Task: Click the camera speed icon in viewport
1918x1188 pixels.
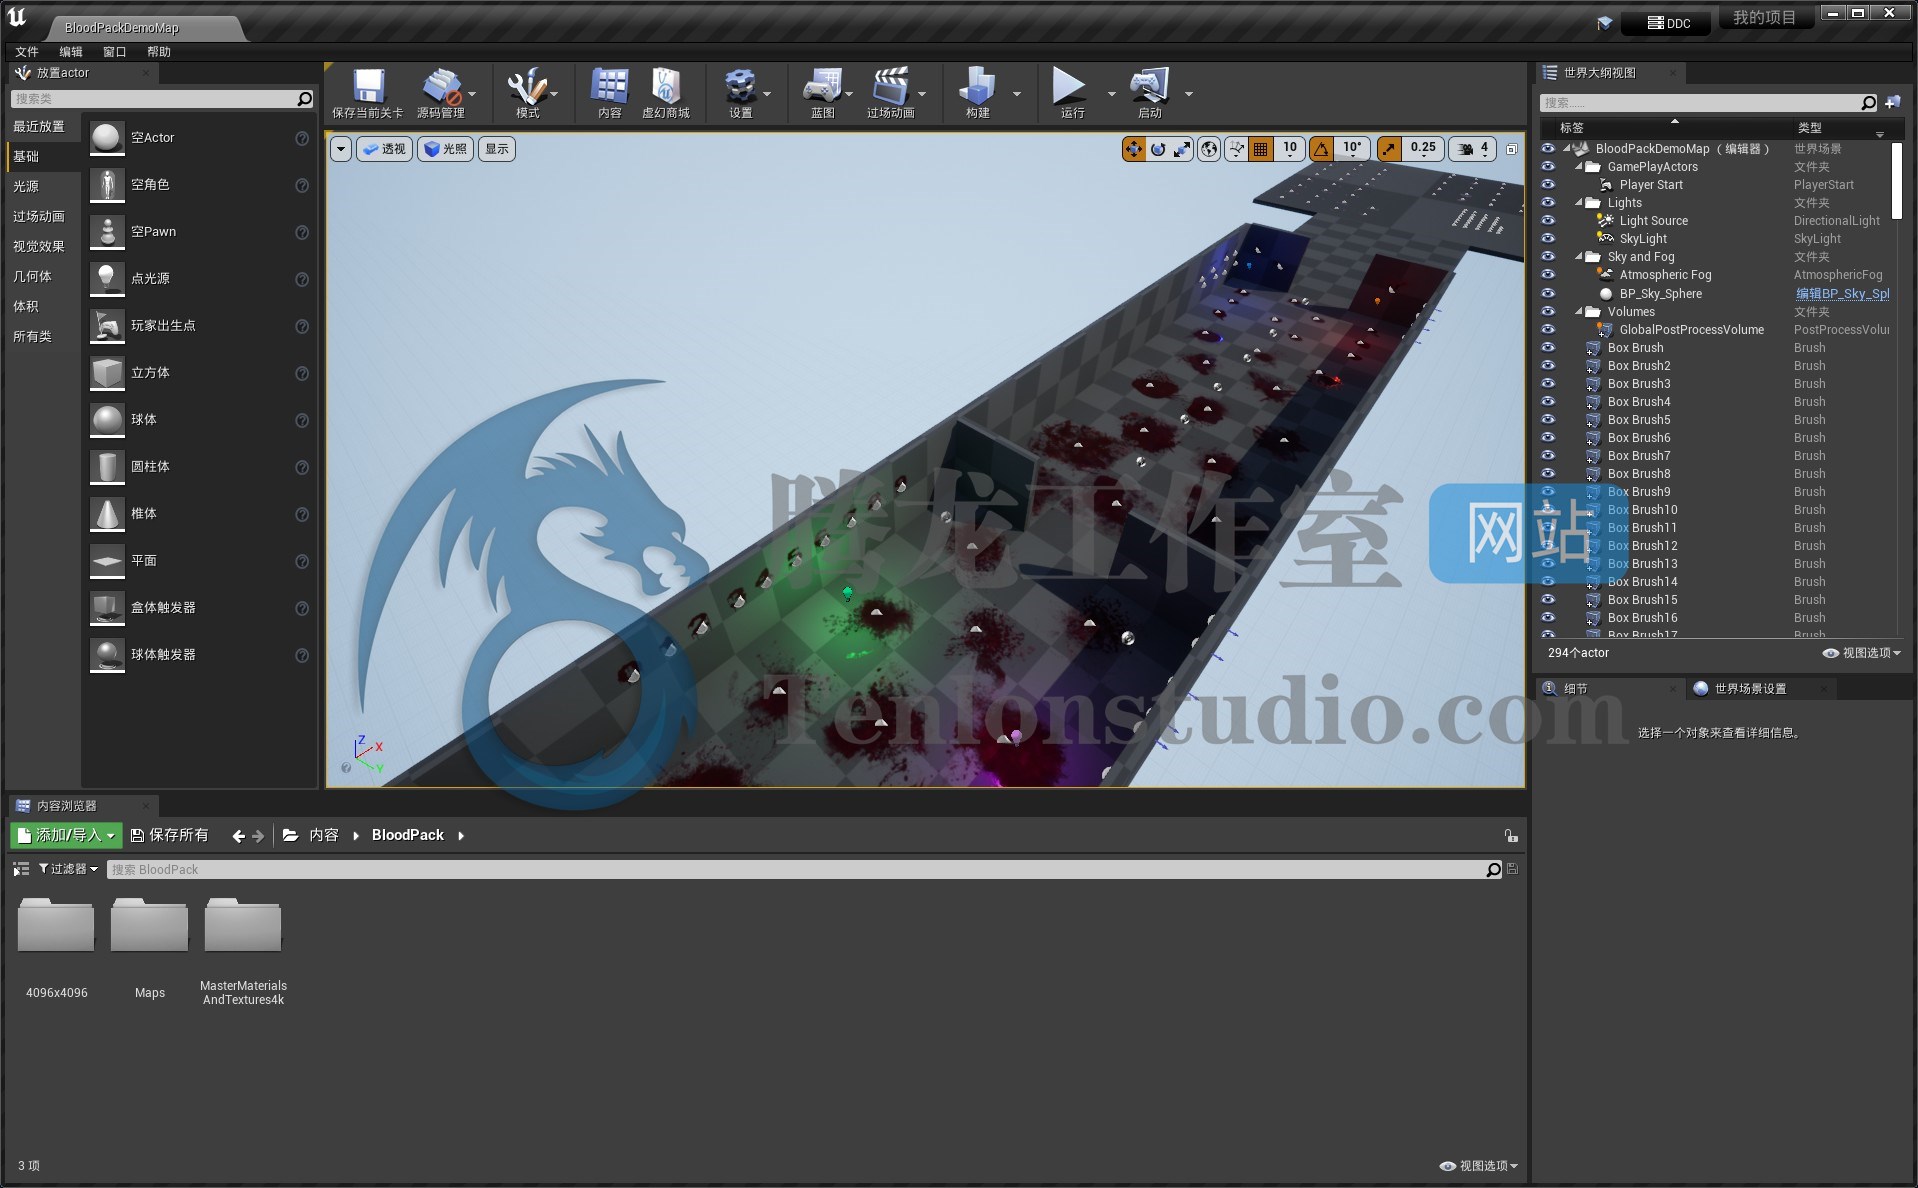Action: tap(1465, 149)
